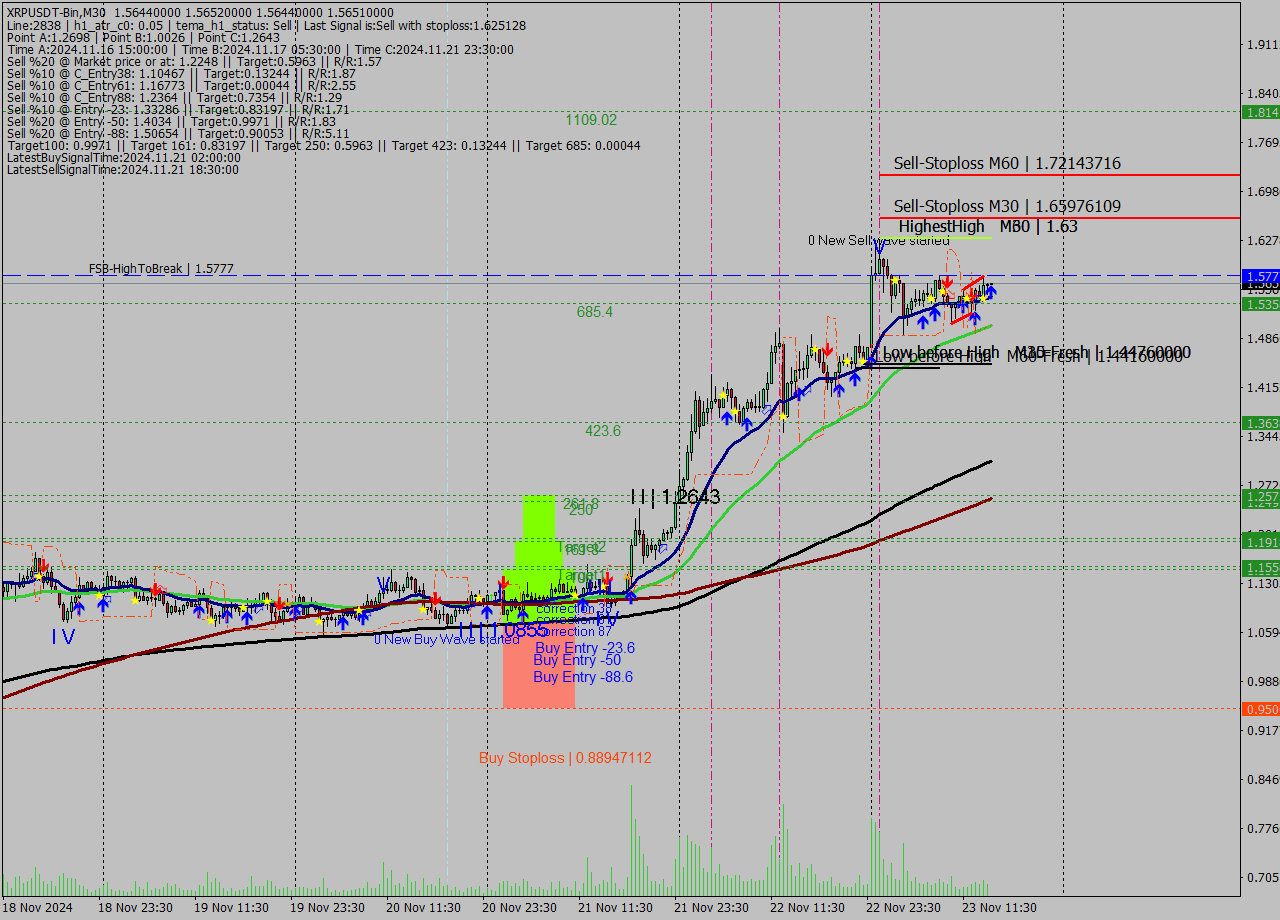
Task: Click the 'Sell %10 @ C_Entry61: 1.16773' line
Action: tap(181, 86)
